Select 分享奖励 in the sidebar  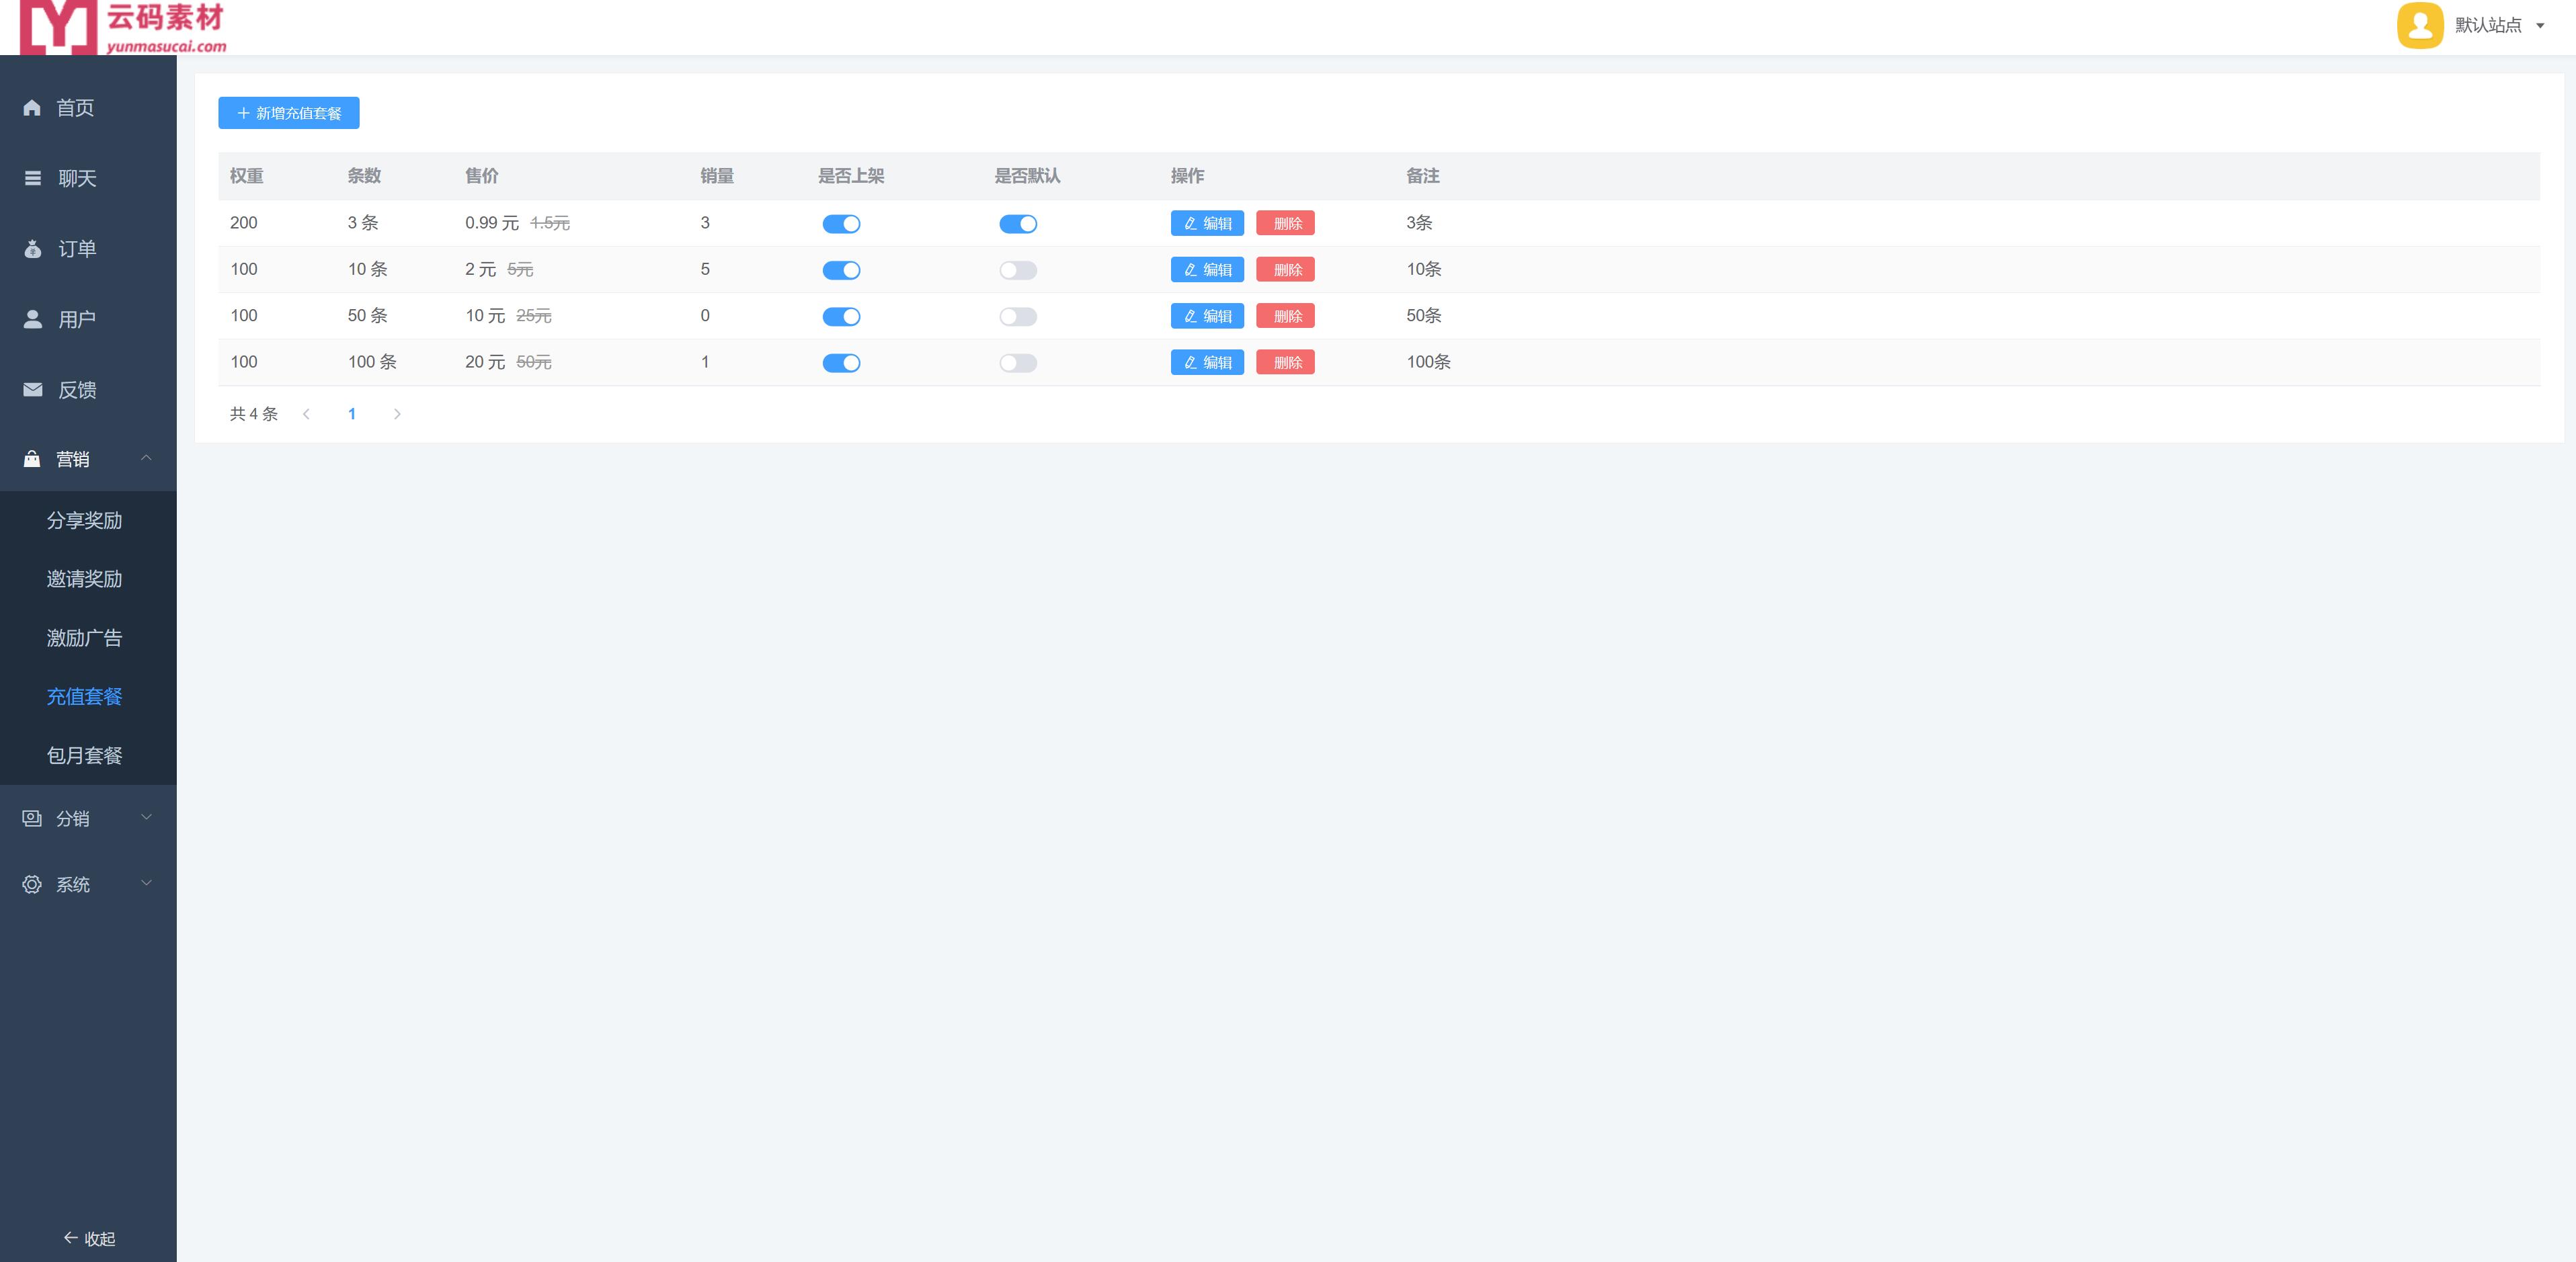click(x=85, y=520)
